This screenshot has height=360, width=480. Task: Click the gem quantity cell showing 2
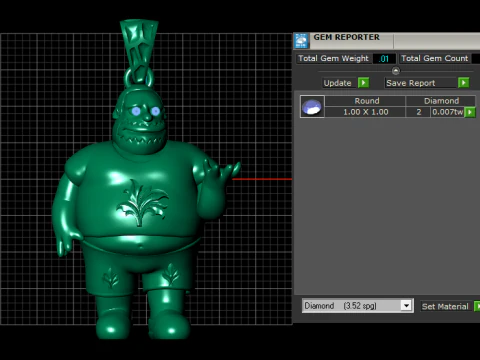click(x=419, y=112)
